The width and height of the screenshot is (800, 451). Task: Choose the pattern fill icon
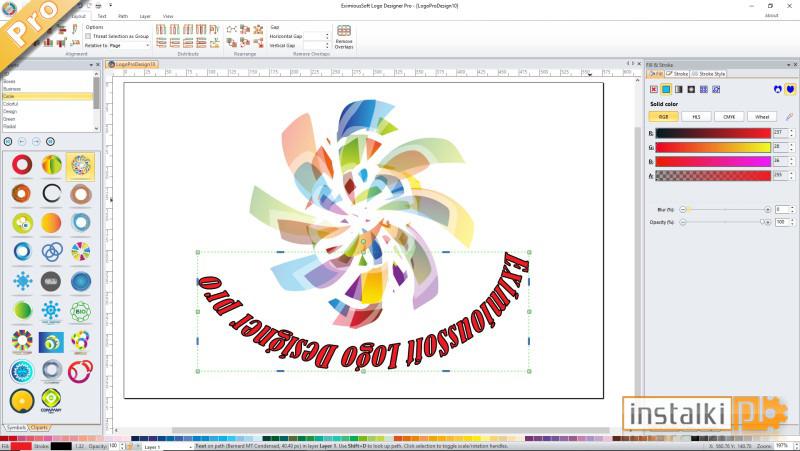click(704, 89)
